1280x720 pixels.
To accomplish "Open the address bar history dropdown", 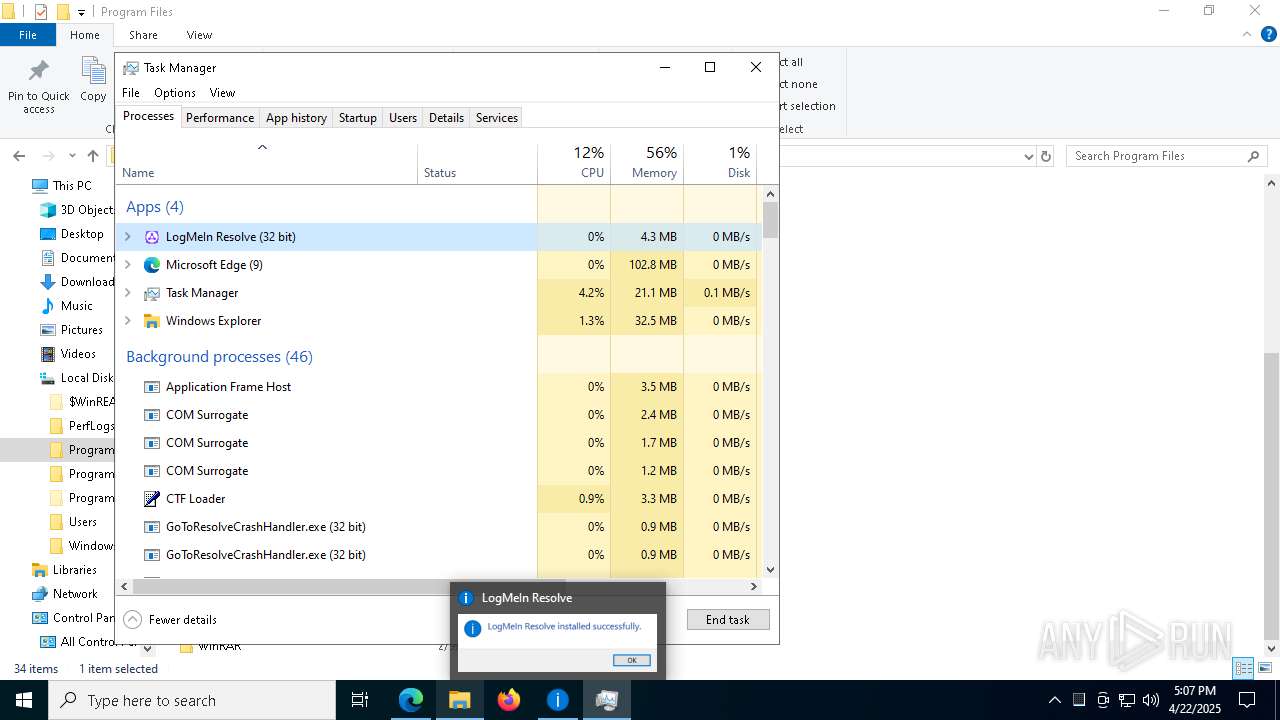I will pyautogui.click(x=1028, y=156).
